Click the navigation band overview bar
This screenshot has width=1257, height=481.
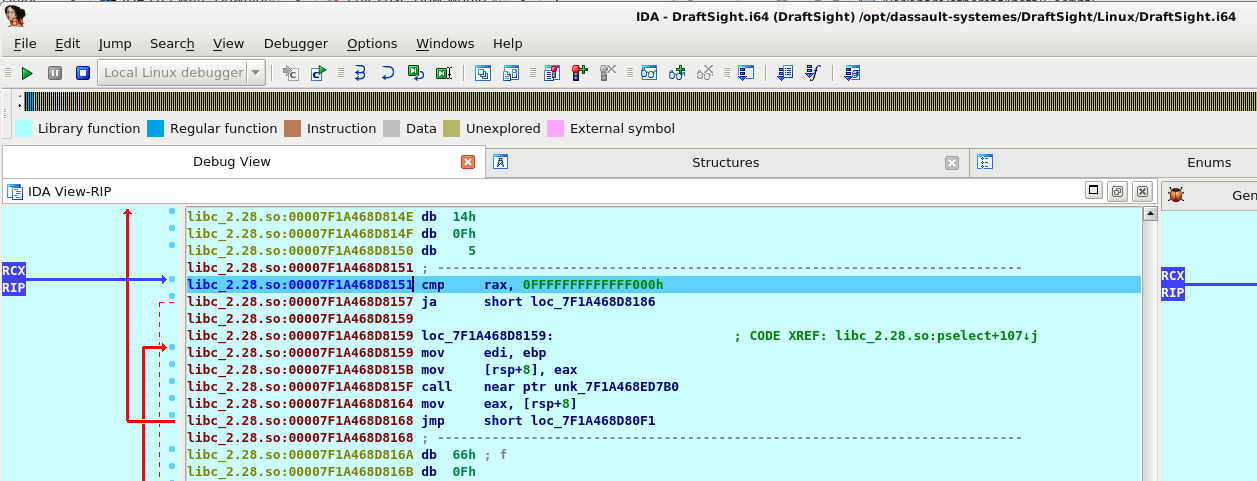pos(640,101)
